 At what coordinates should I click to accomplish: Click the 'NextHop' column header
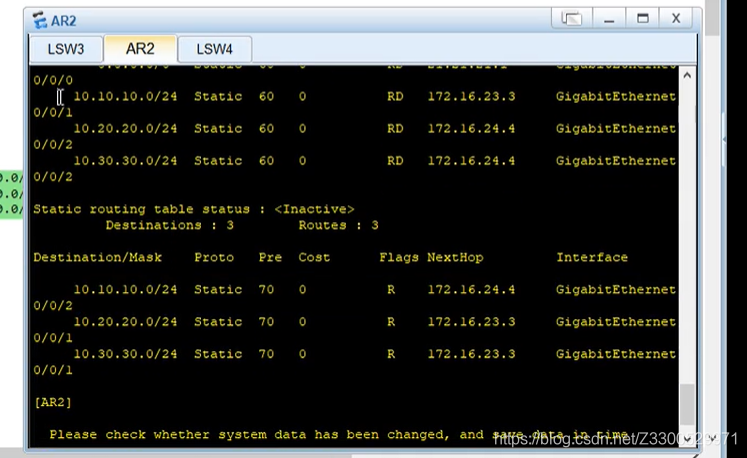coord(455,257)
